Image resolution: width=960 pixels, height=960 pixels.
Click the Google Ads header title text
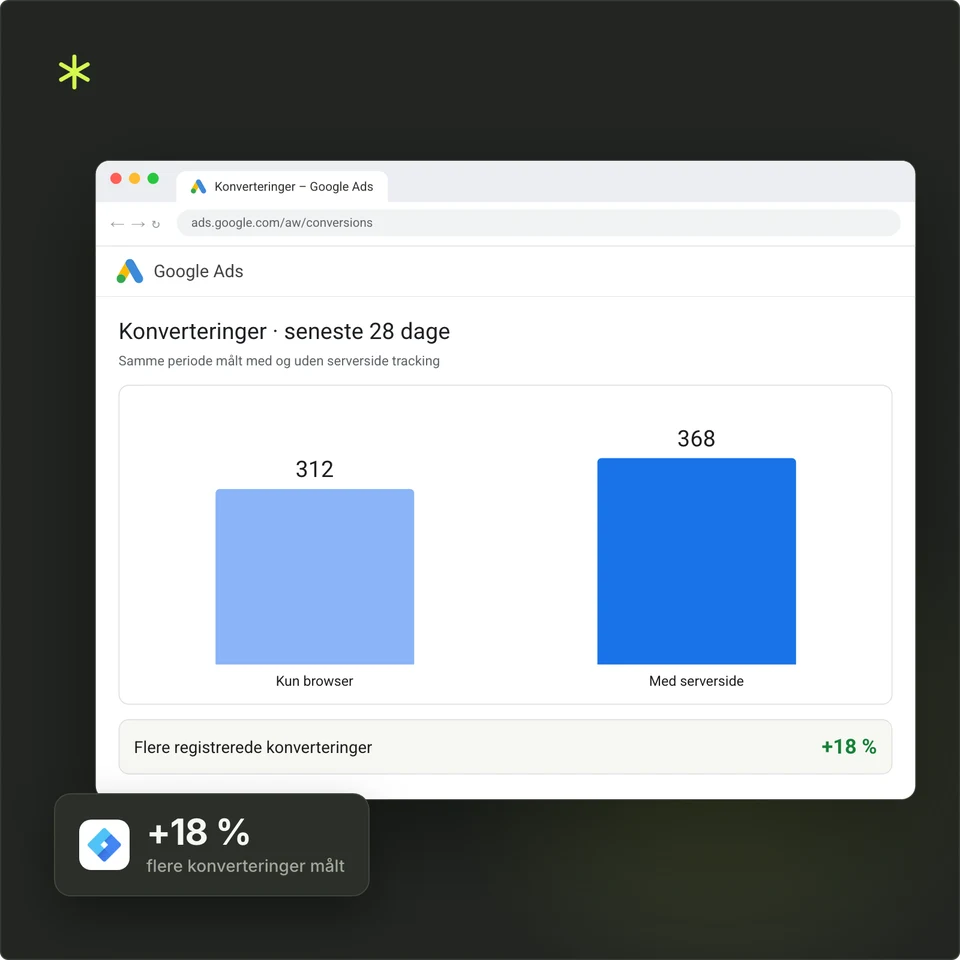pos(198,271)
